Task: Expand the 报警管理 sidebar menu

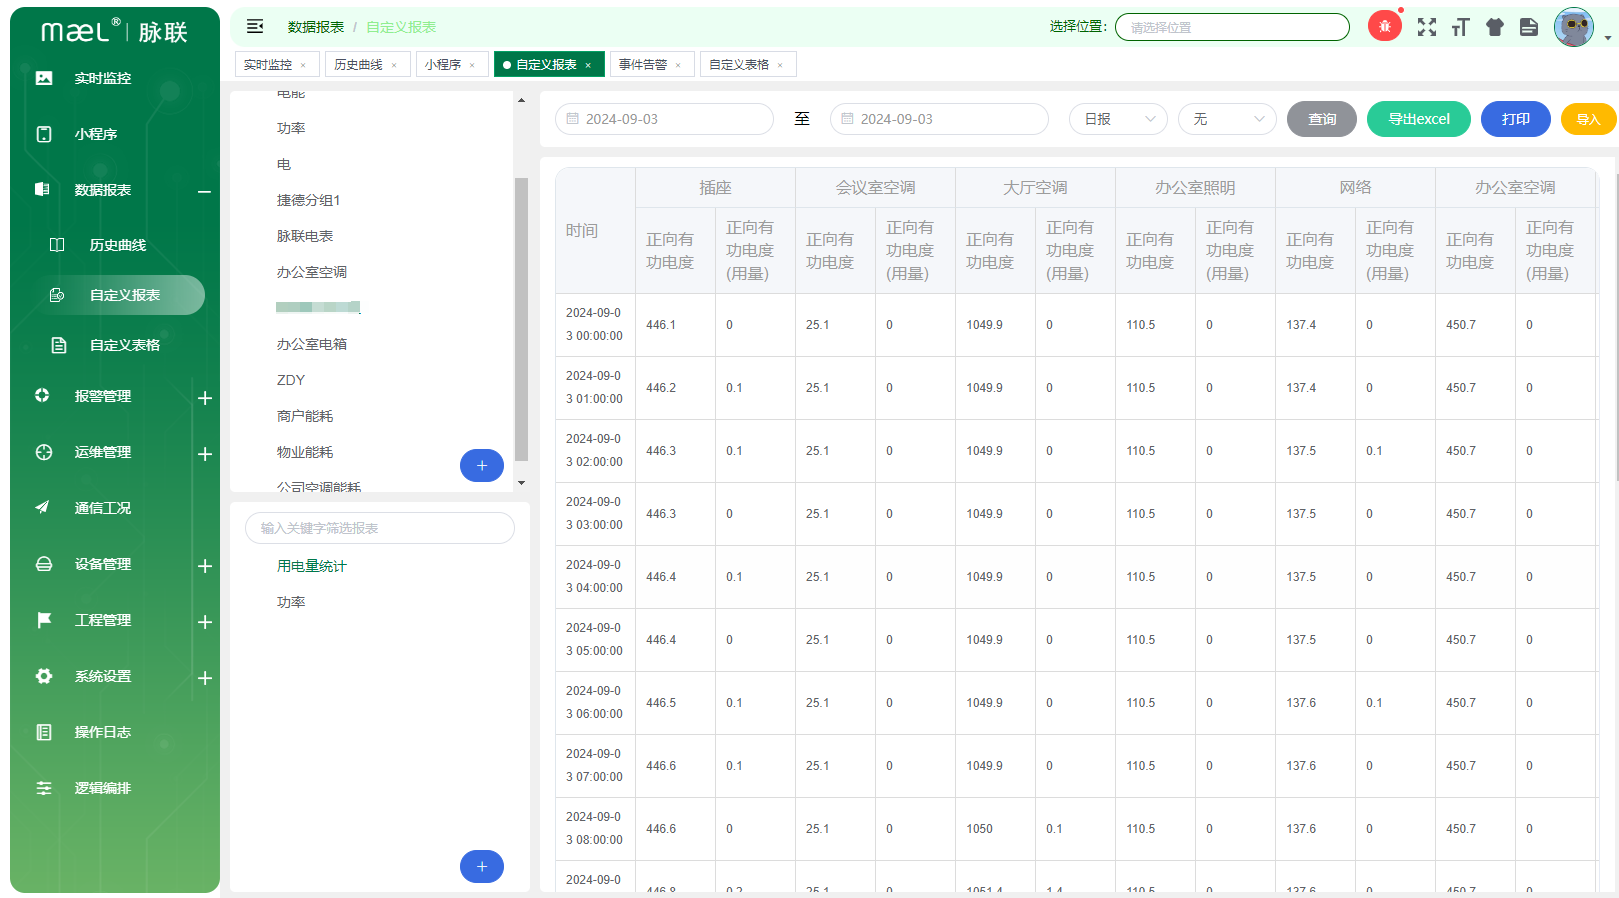Action: click(x=204, y=398)
